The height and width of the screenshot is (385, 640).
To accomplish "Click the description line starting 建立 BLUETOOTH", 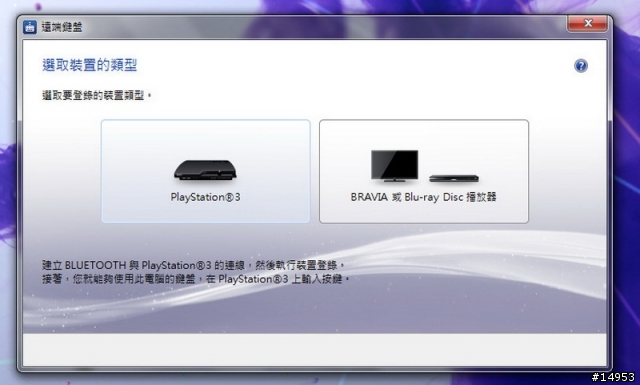I will (x=193, y=265).
